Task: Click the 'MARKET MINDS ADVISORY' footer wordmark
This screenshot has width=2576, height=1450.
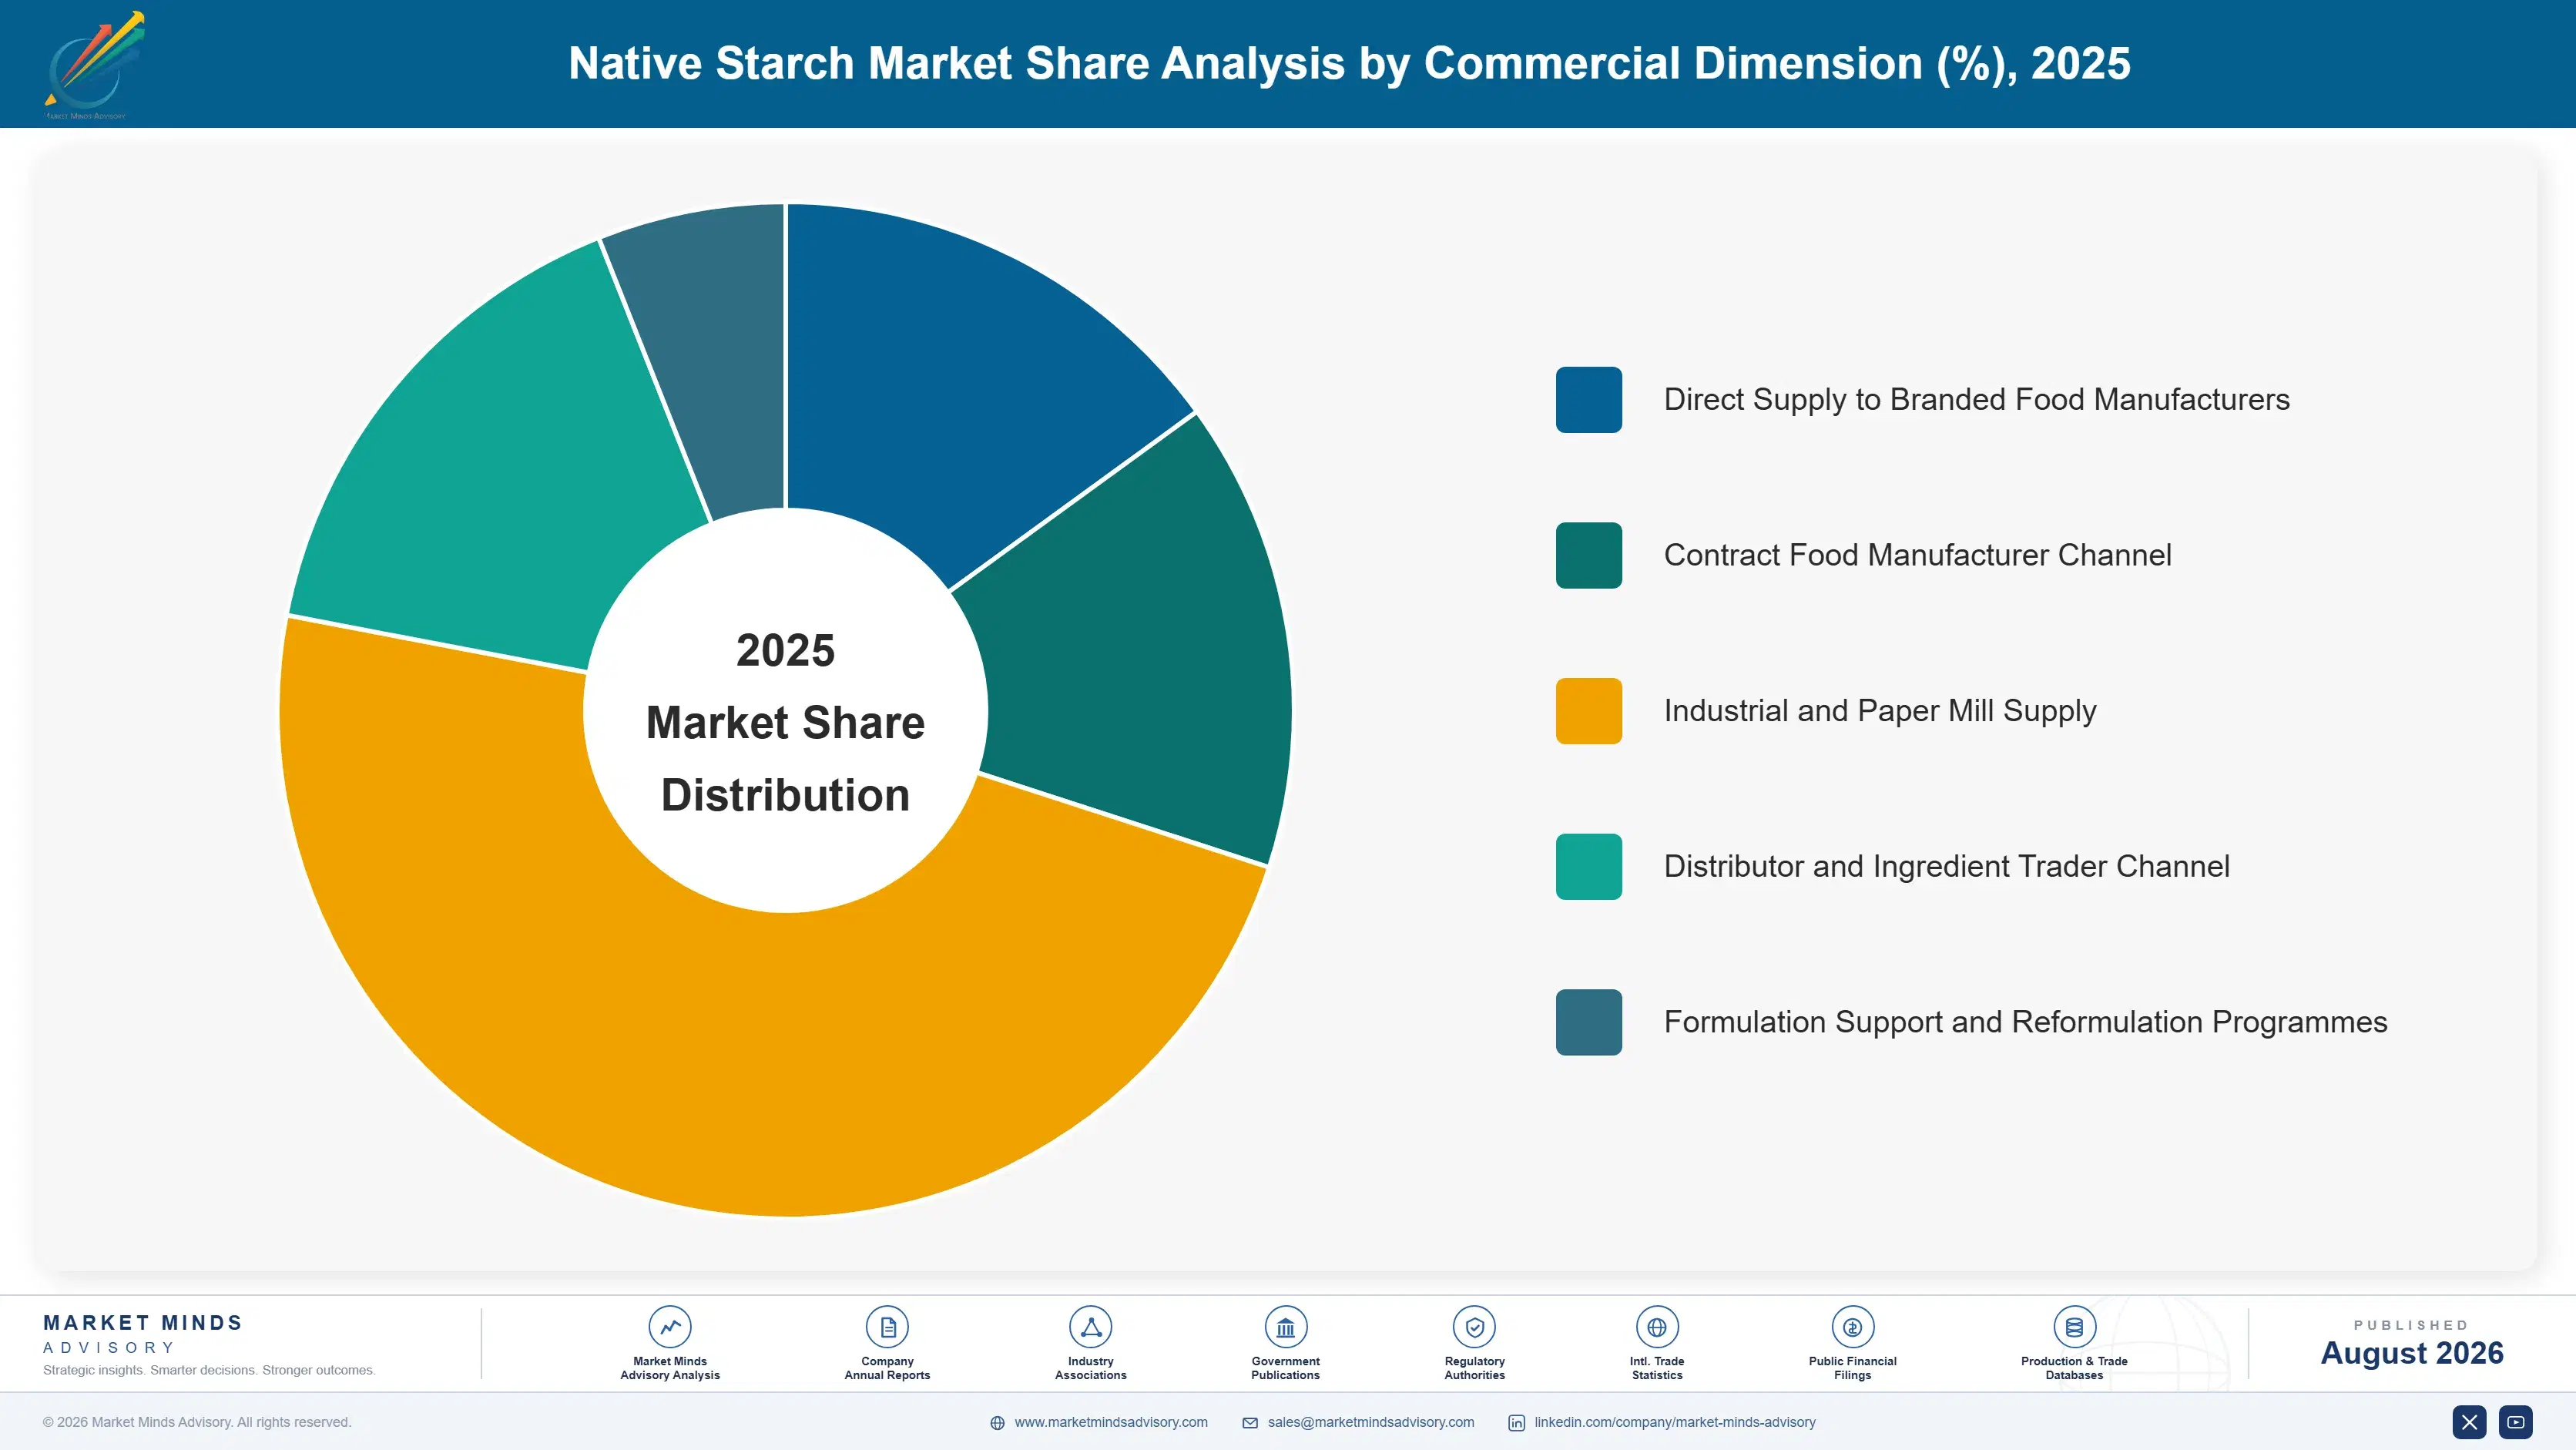Action: click(x=143, y=1334)
